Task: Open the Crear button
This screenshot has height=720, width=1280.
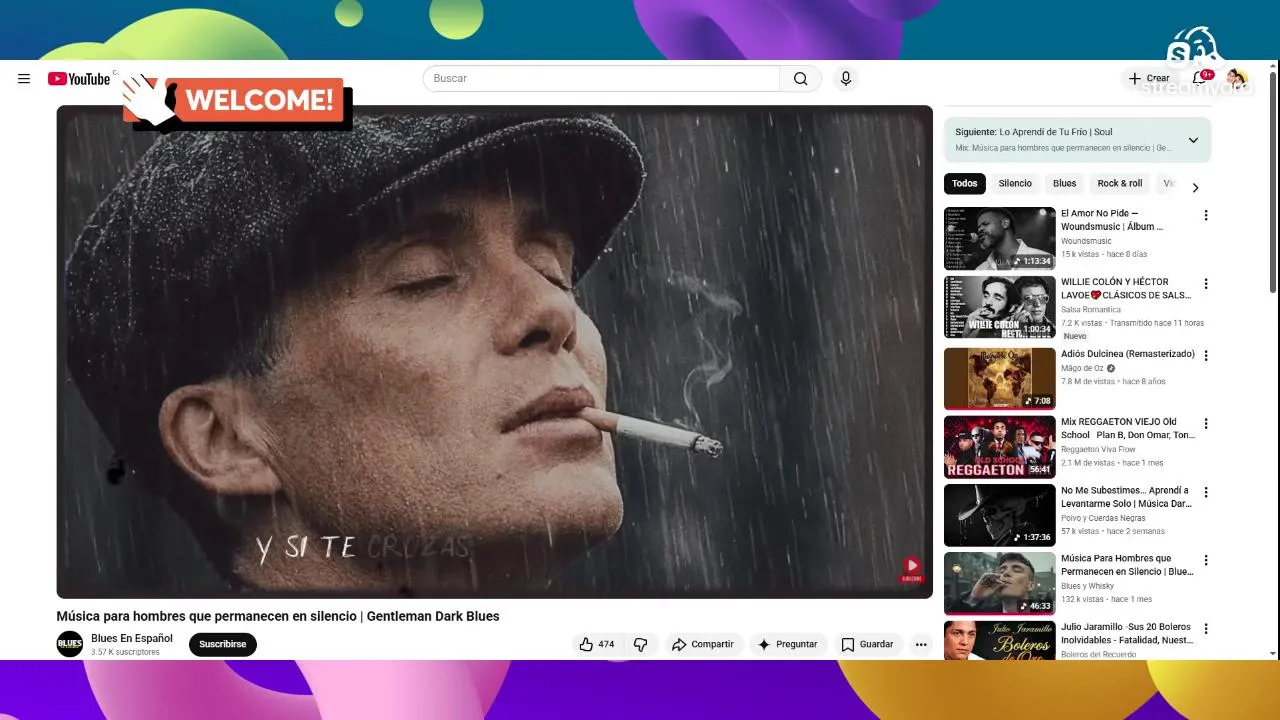Action: [x=1148, y=78]
